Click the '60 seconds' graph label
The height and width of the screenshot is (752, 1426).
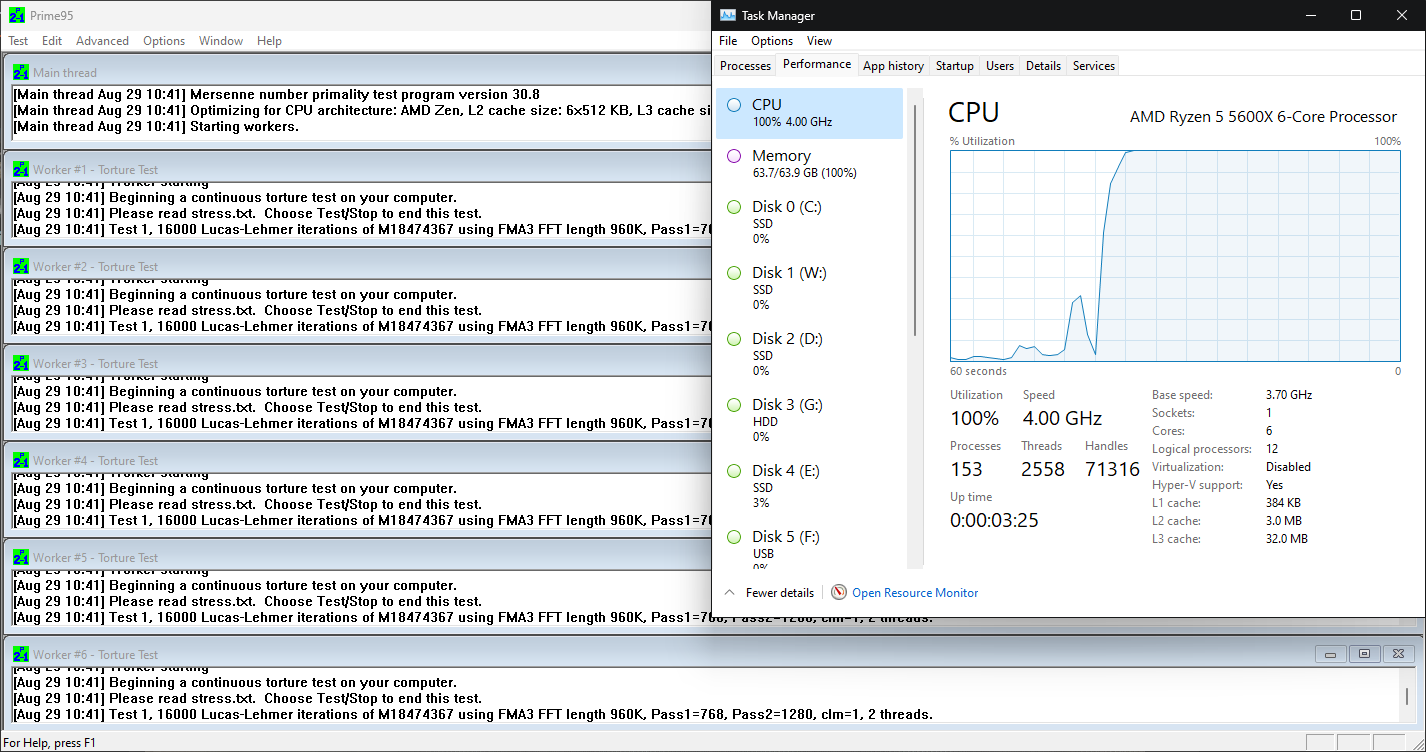978,371
